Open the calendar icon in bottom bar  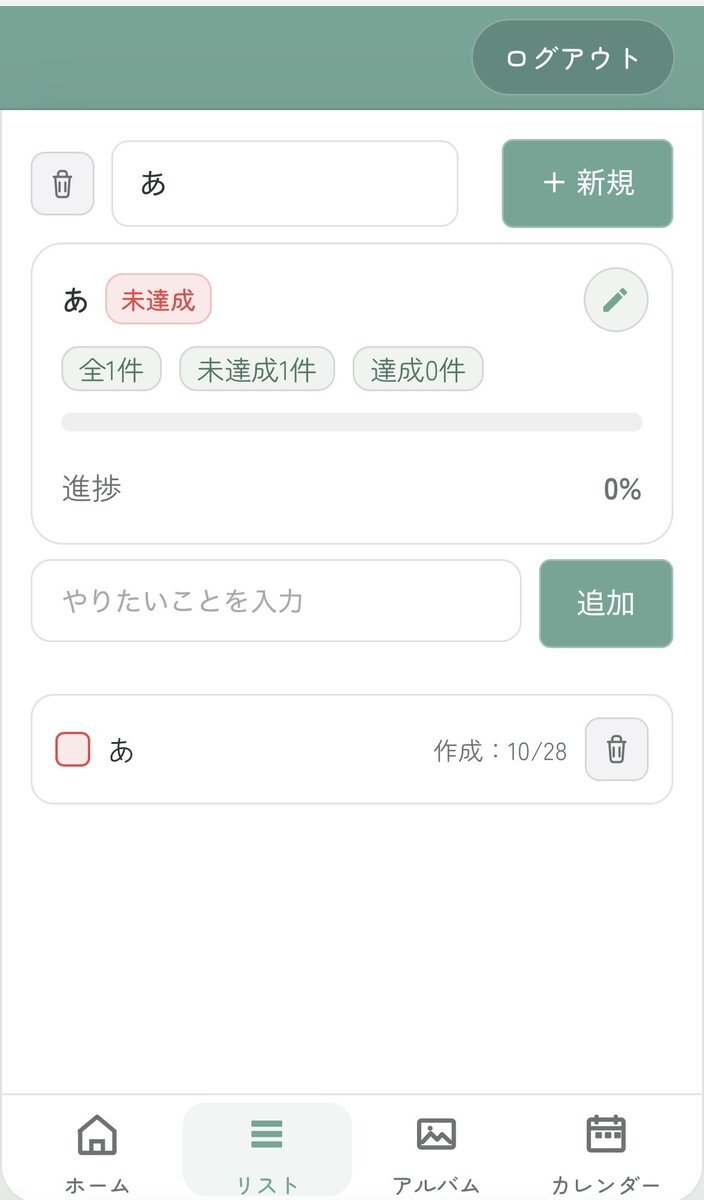click(605, 1134)
